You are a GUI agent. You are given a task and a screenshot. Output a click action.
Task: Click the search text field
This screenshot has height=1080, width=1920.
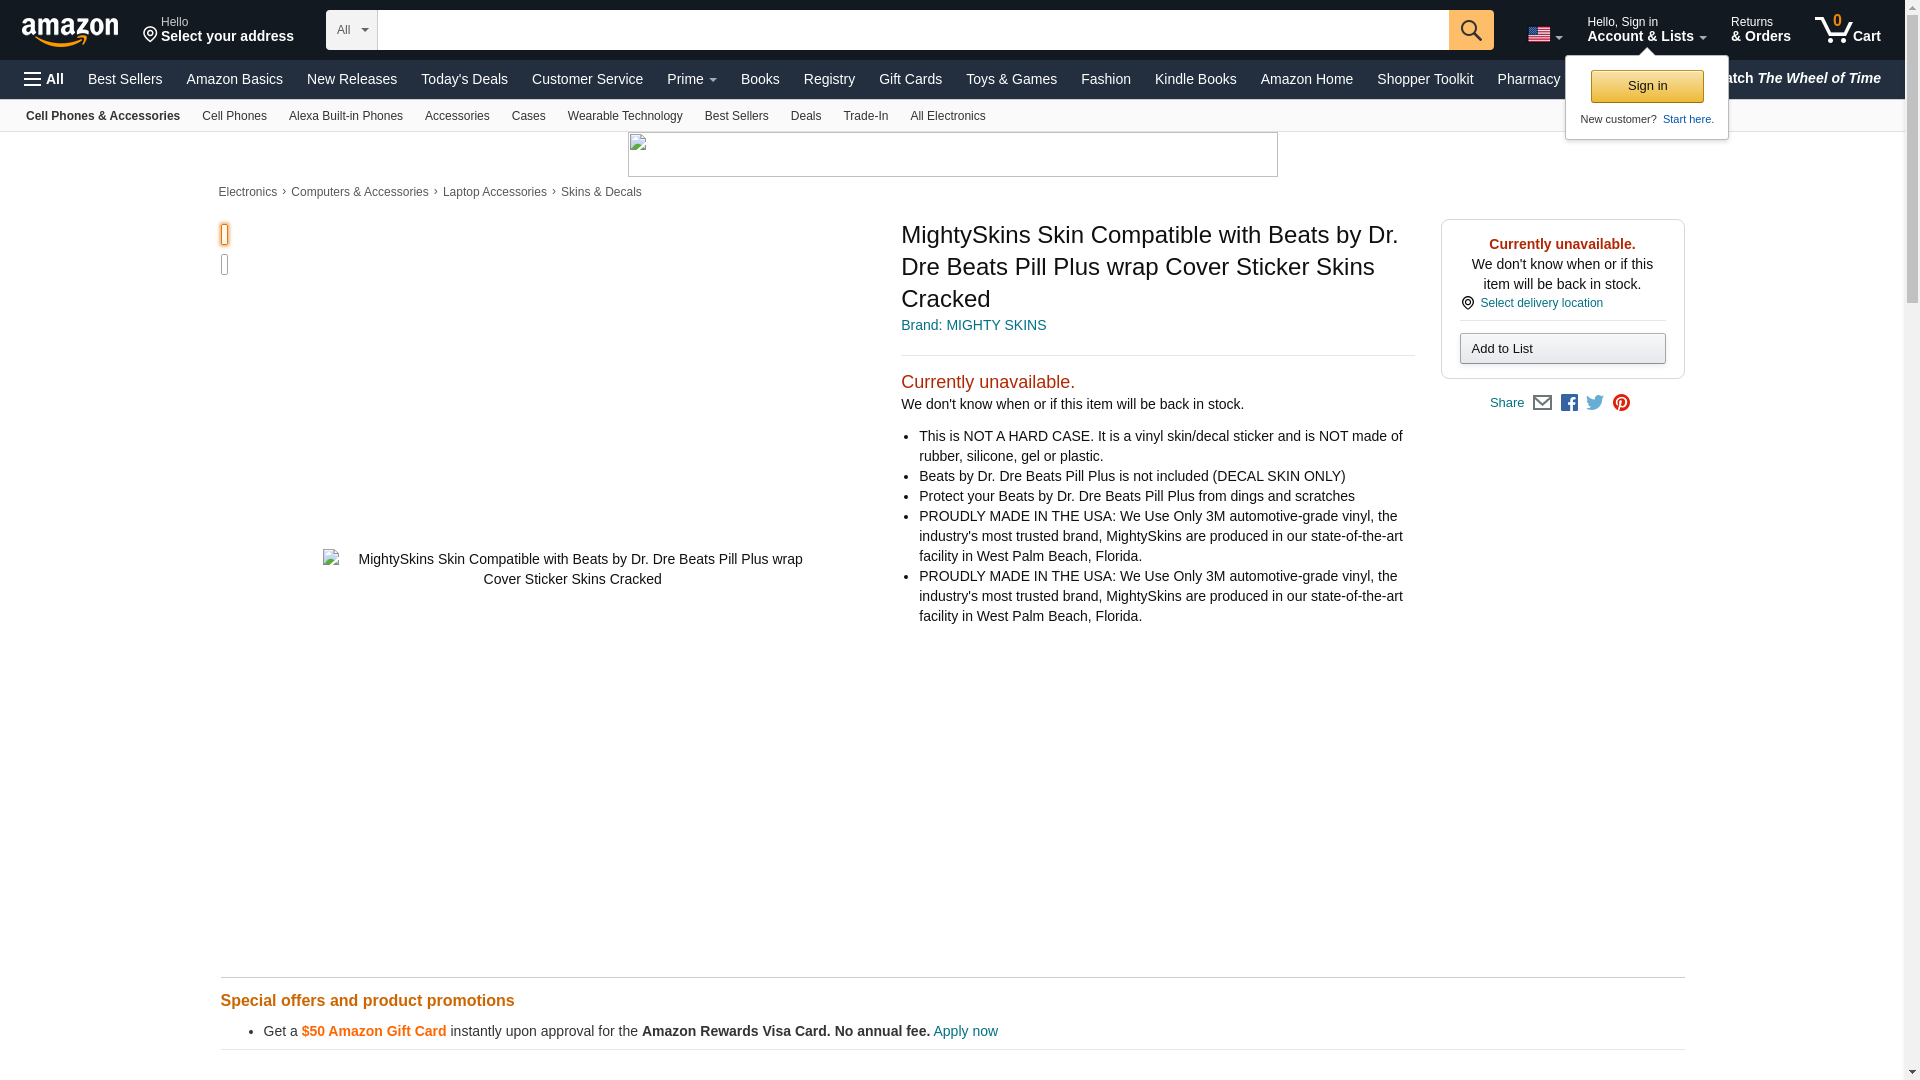pyautogui.click(x=912, y=30)
